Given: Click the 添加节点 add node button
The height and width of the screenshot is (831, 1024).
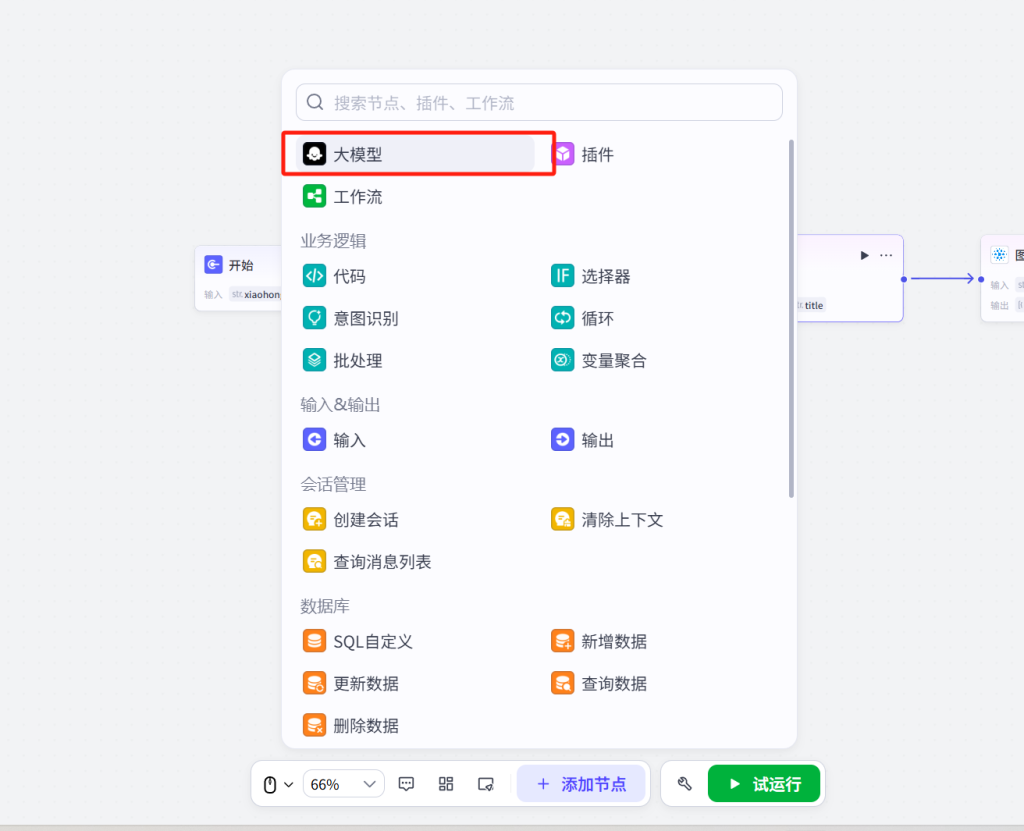Looking at the screenshot, I should coord(581,784).
